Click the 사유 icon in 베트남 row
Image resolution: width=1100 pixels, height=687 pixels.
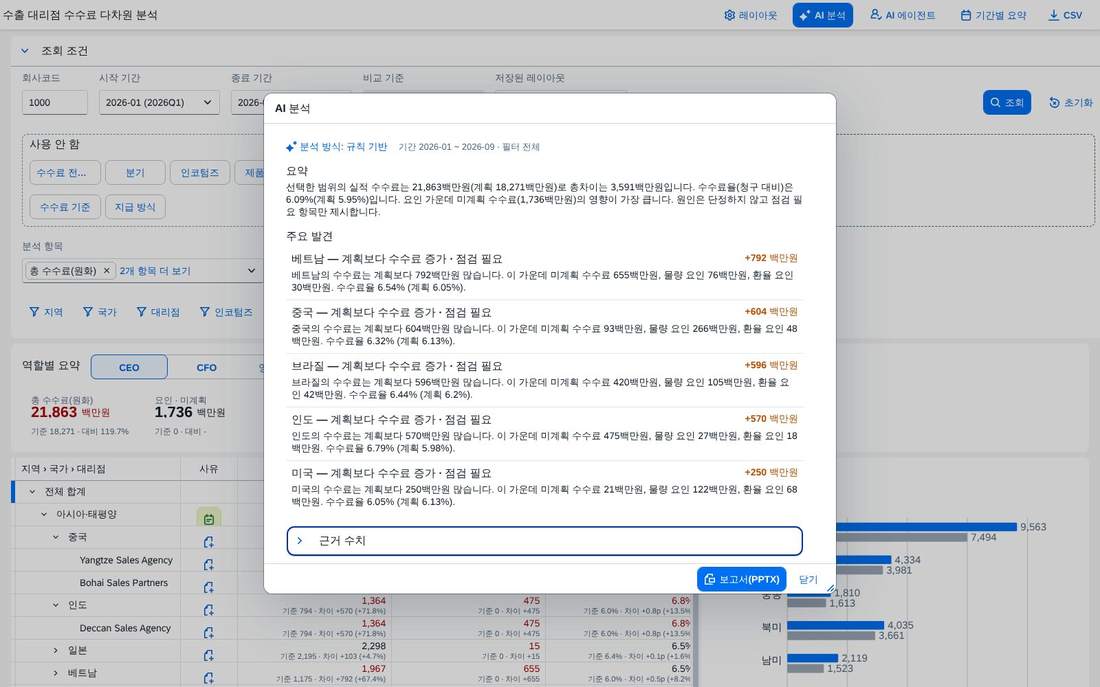(208, 678)
